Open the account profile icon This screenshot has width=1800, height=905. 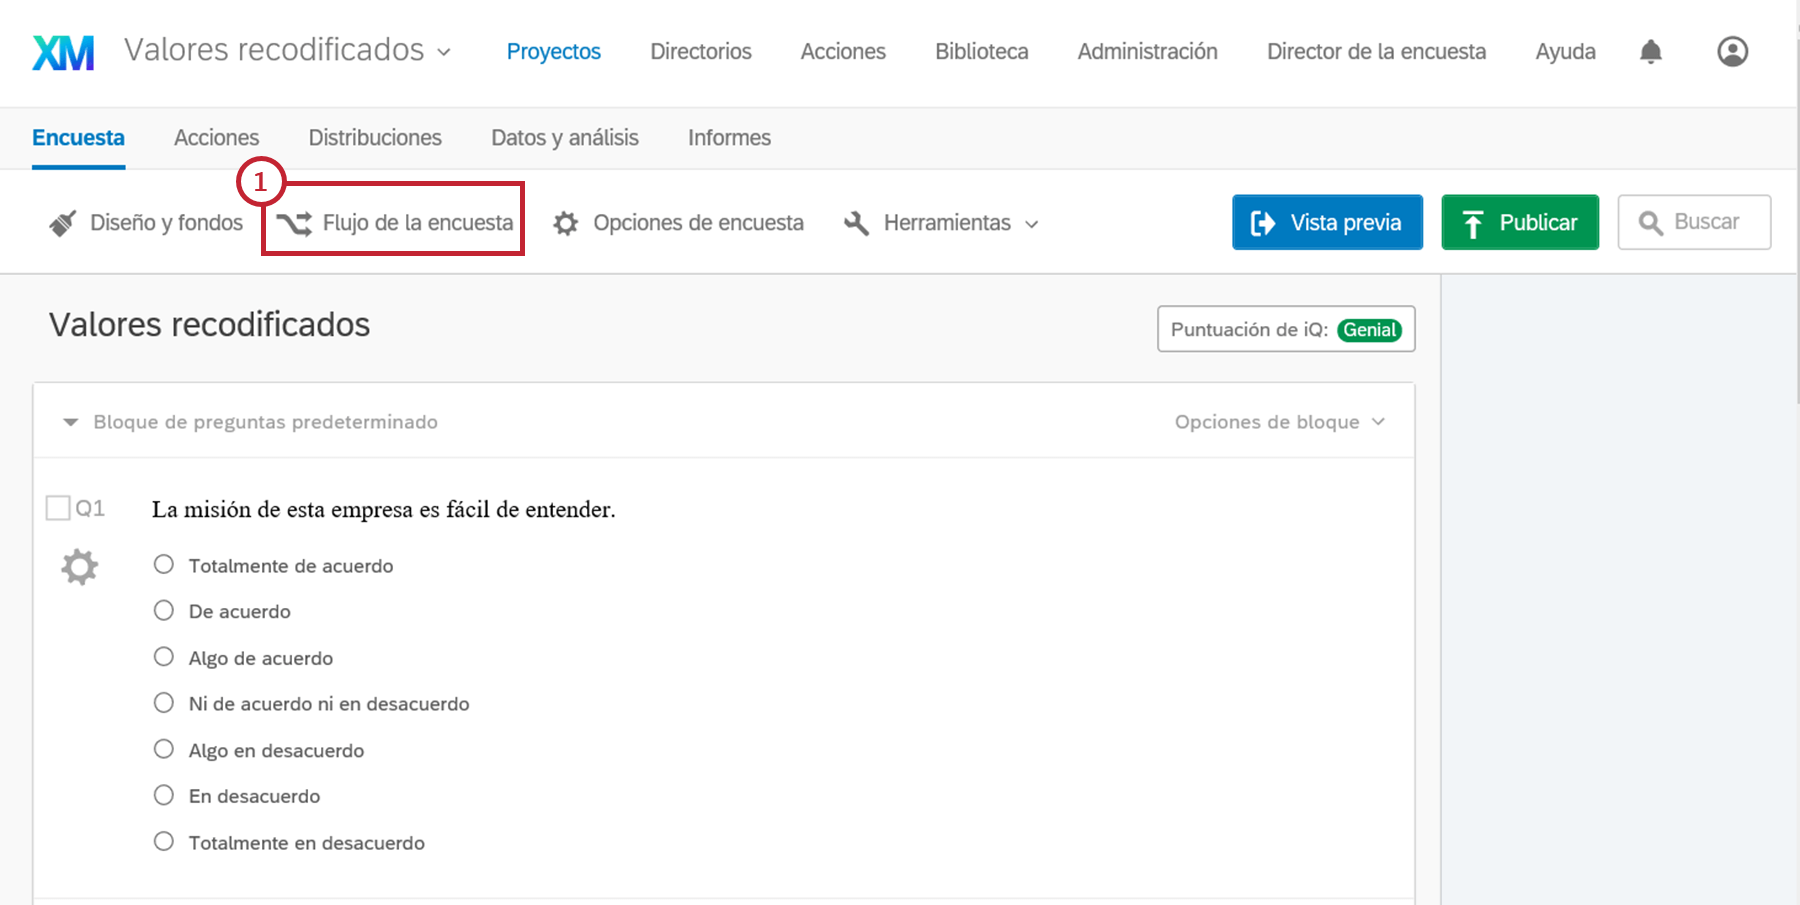1732,51
